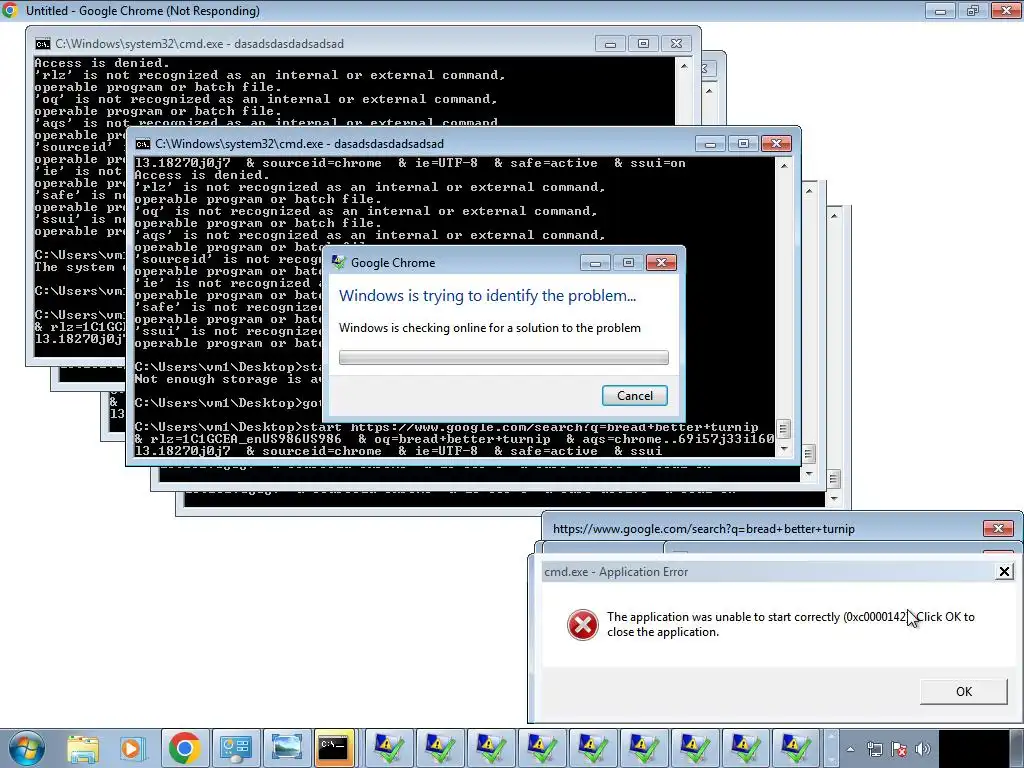Click the 'The application was unable to start correctly' message
The height and width of the screenshot is (768, 1024).
pos(790,624)
